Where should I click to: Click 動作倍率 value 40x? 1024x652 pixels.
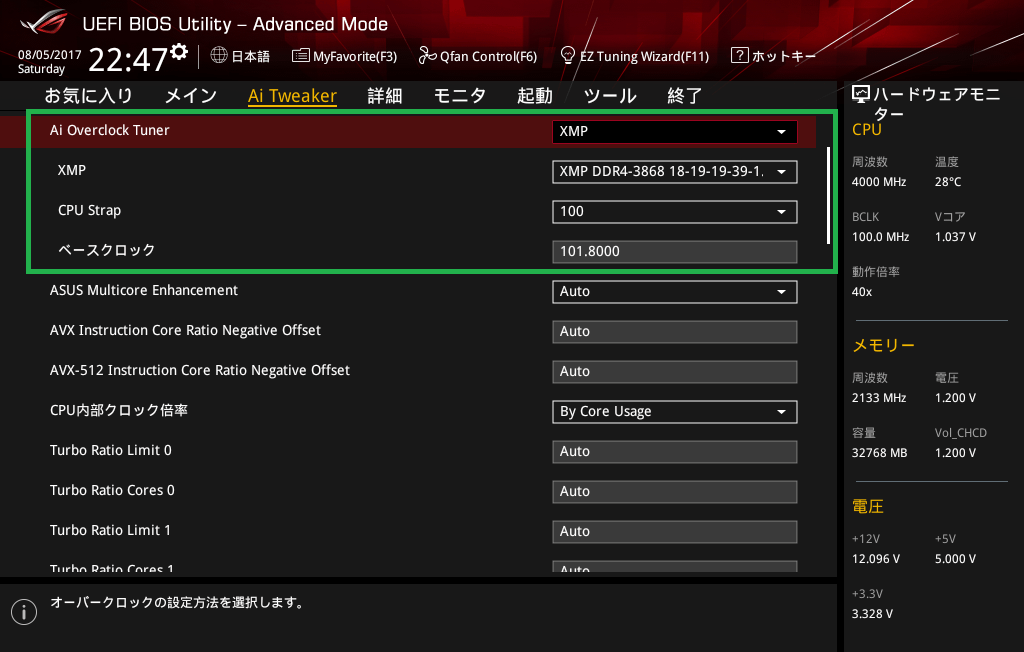click(x=862, y=292)
